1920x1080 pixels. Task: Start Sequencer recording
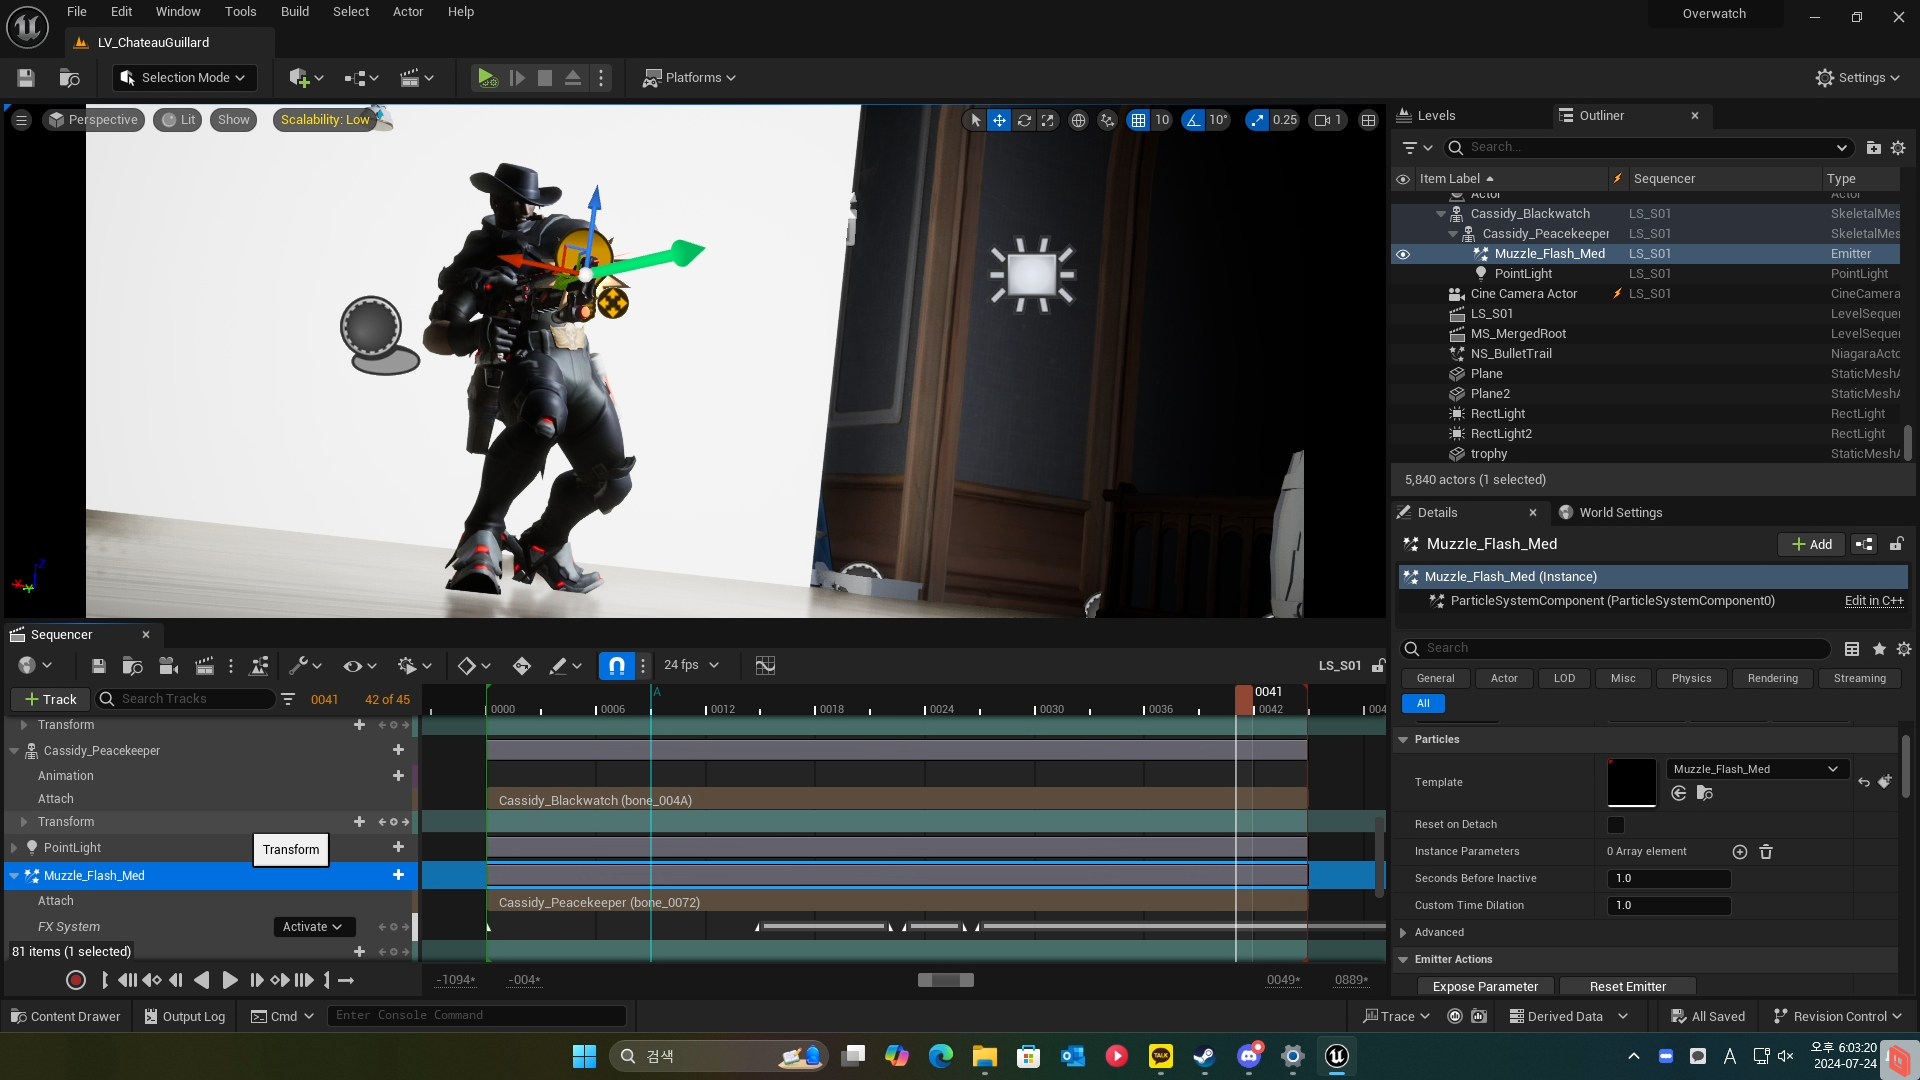click(75, 981)
